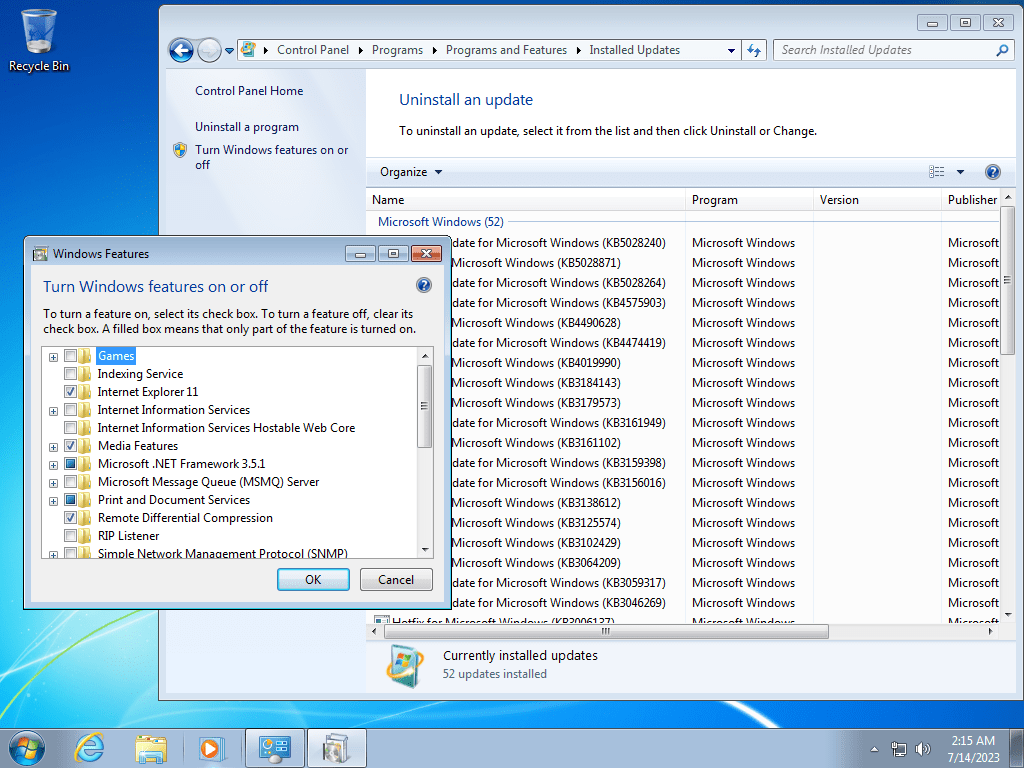Switch to Control Panel taskbar button
The height and width of the screenshot is (768, 1024).
pos(275,748)
